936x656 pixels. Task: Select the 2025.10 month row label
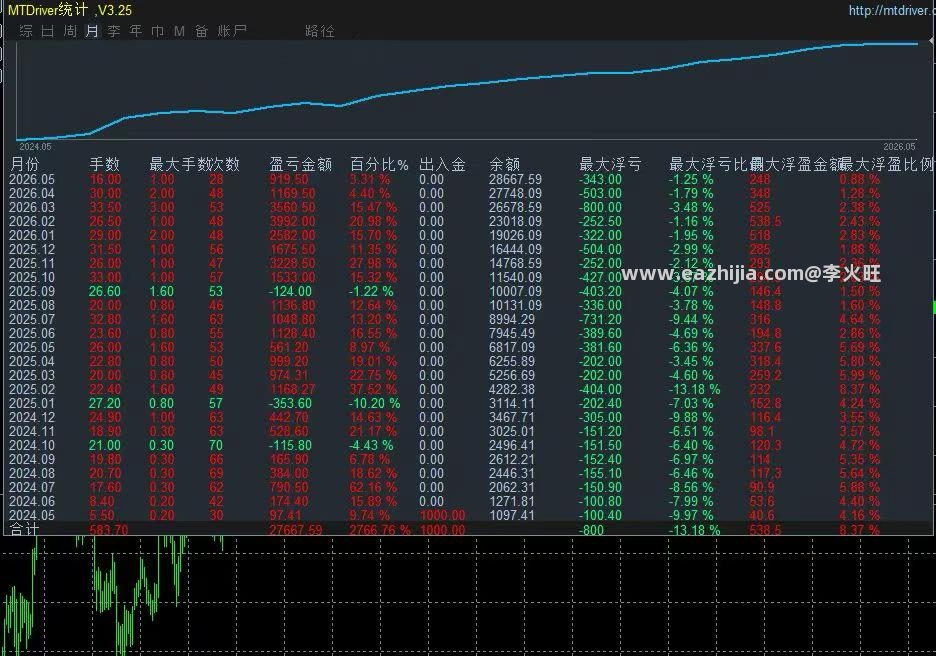click(32, 278)
